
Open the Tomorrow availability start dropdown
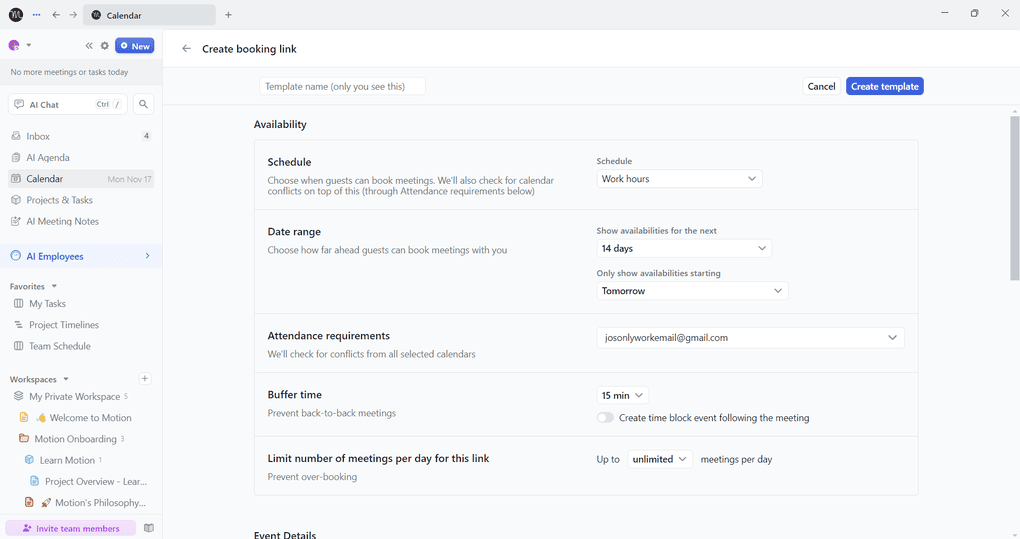pyautogui.click(x=692, y=291)
